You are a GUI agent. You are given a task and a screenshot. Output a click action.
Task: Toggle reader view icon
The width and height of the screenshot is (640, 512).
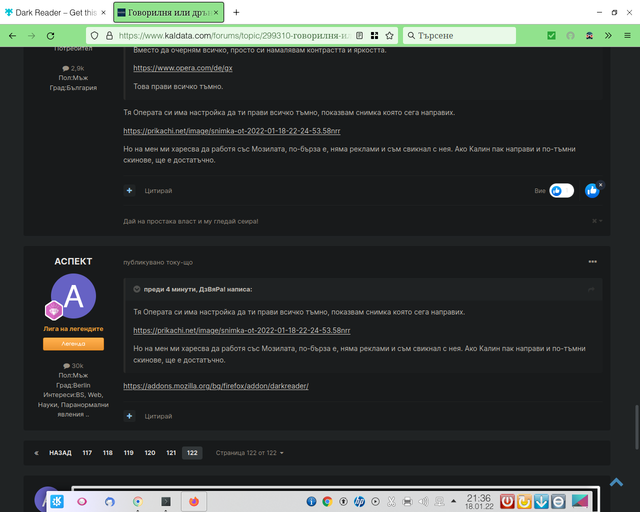point(359,36)
